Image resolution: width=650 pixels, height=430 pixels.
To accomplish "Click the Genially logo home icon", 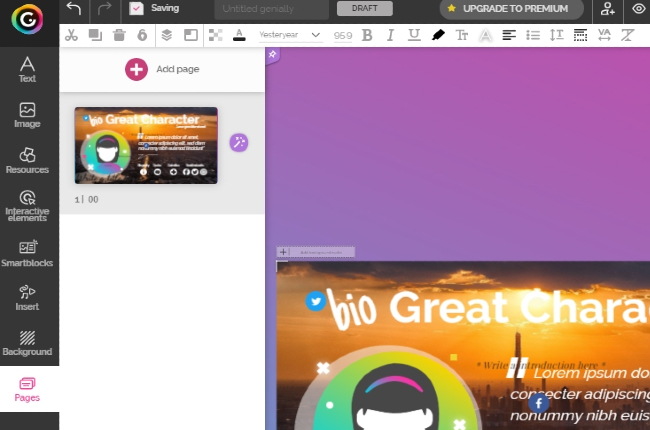I will pyautogui.click(x=27, y=19).
